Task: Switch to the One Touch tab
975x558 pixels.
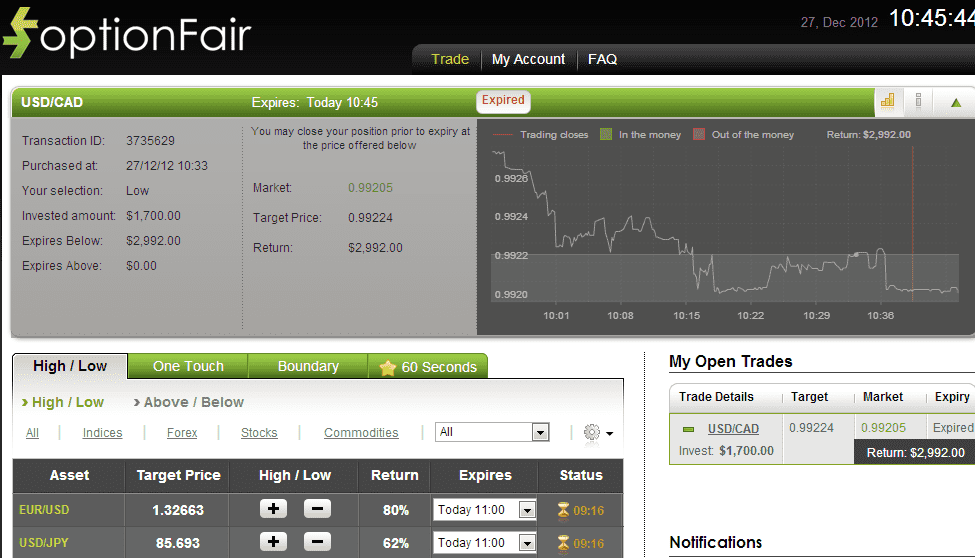Action: pos(188,366)
